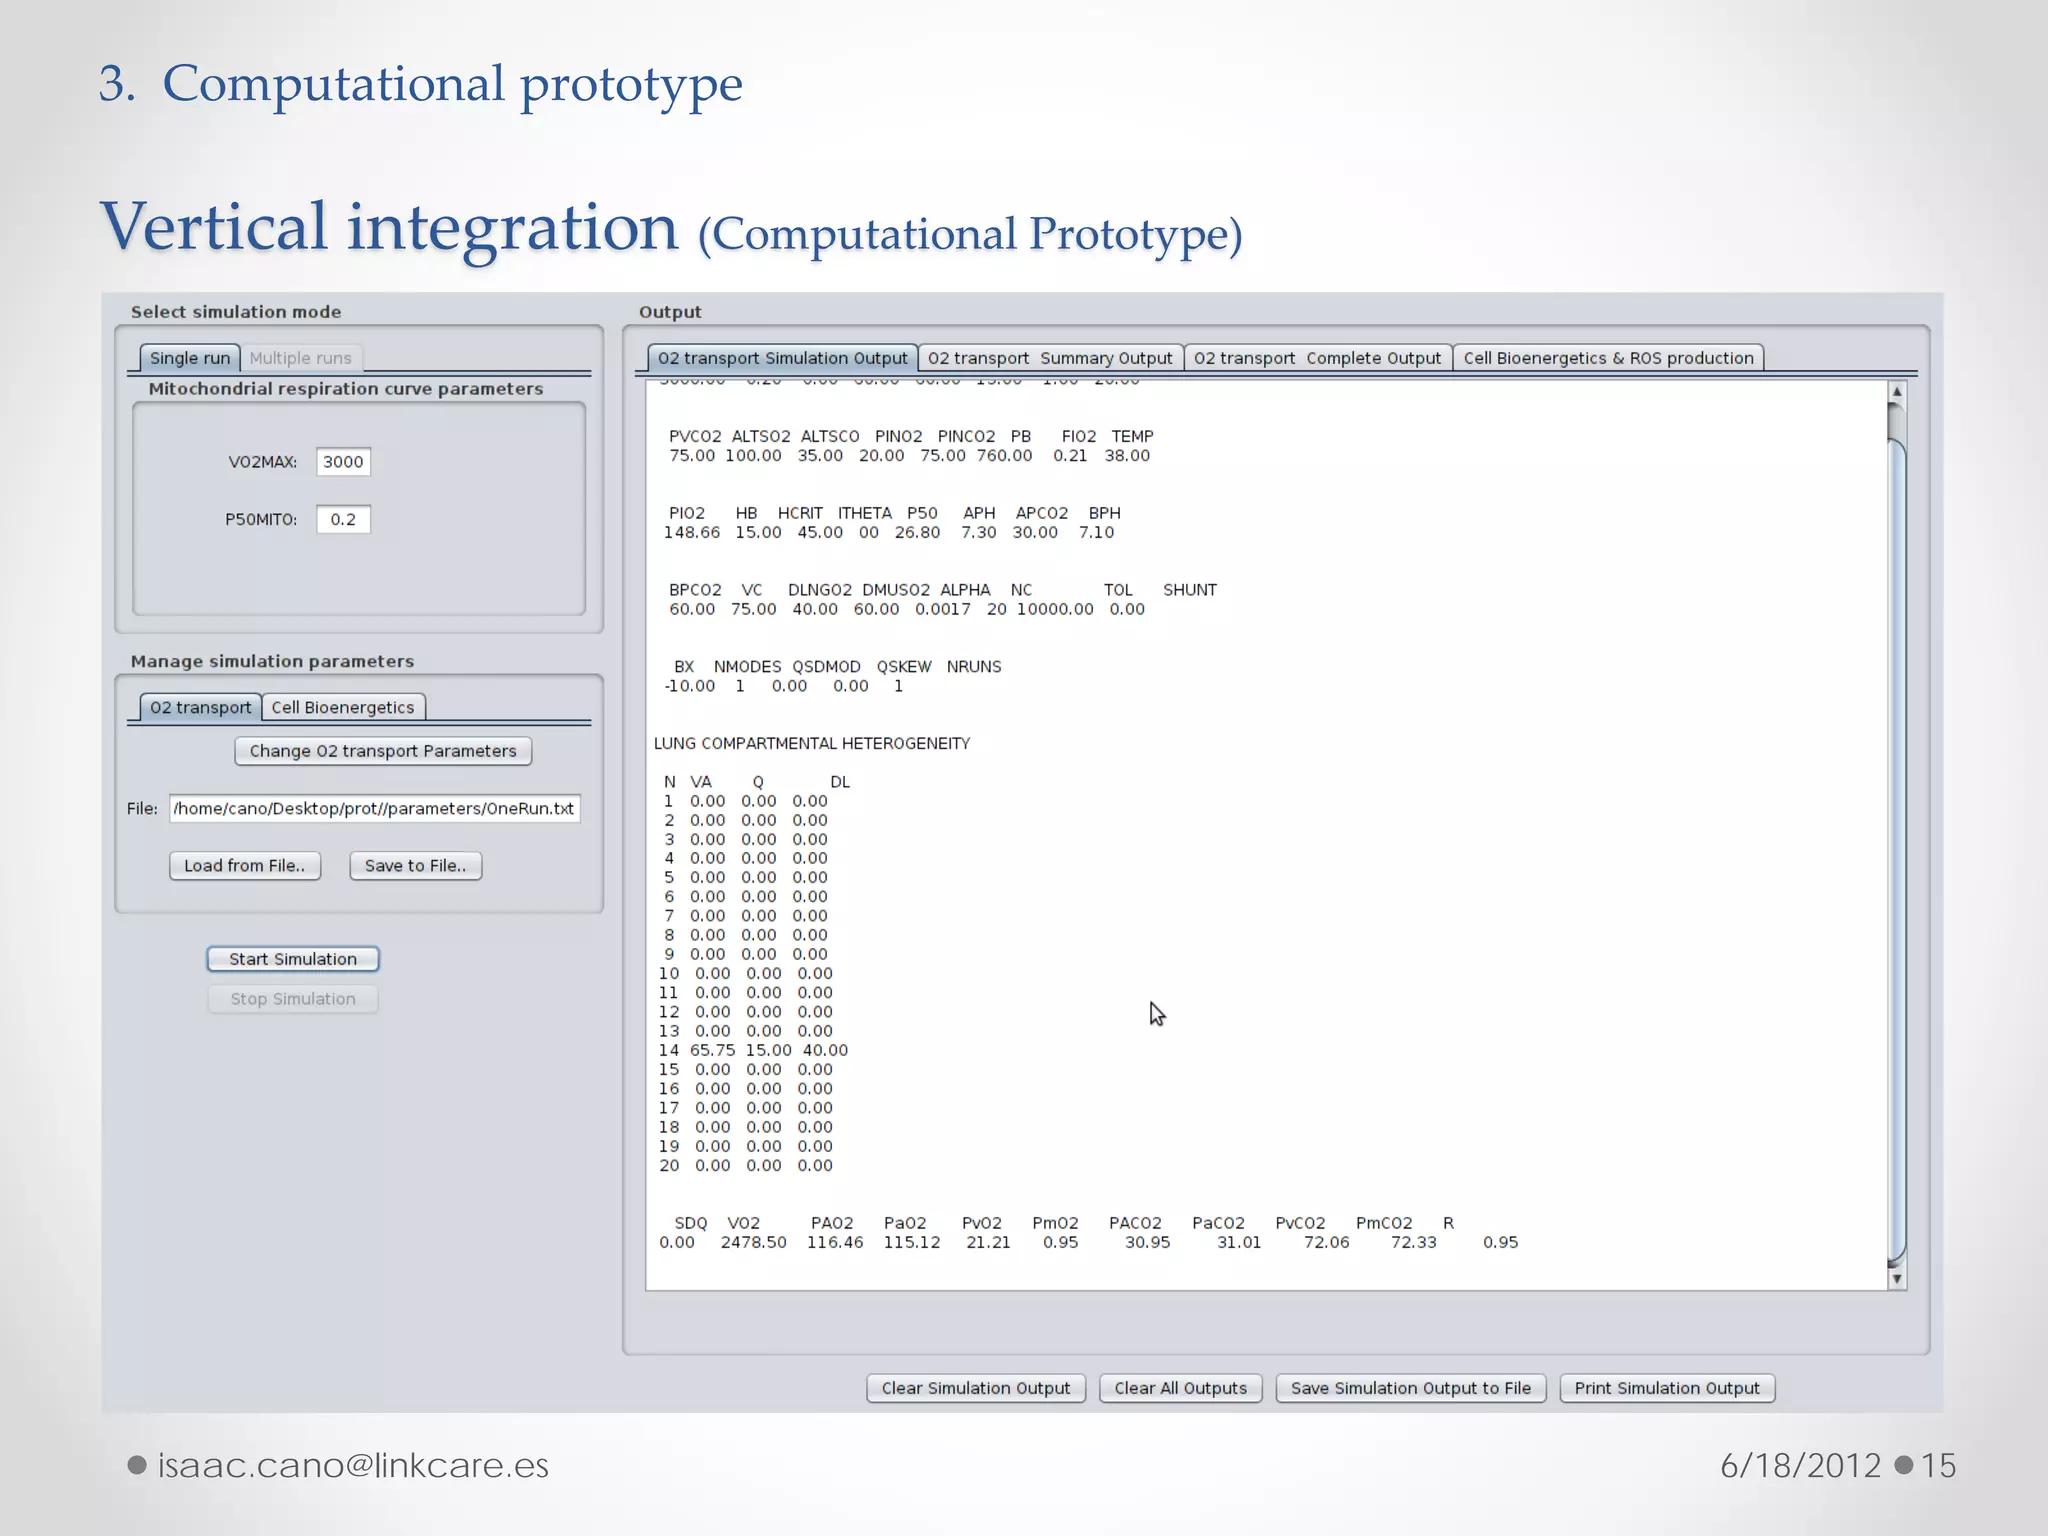Click PaCO2 value 31.01
The width and height of the screenshot is (2048, 1536).
(1239, 1243)
